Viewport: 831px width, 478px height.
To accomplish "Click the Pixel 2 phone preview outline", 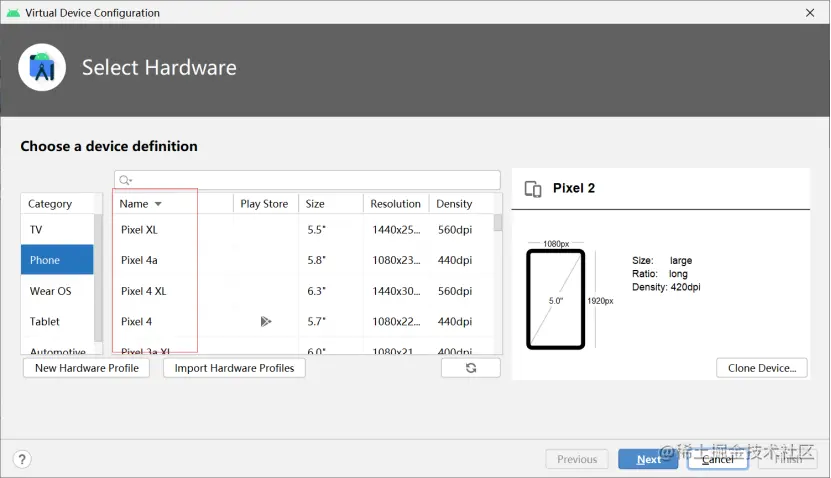I will pyautogui.click(x=555, y=299).
